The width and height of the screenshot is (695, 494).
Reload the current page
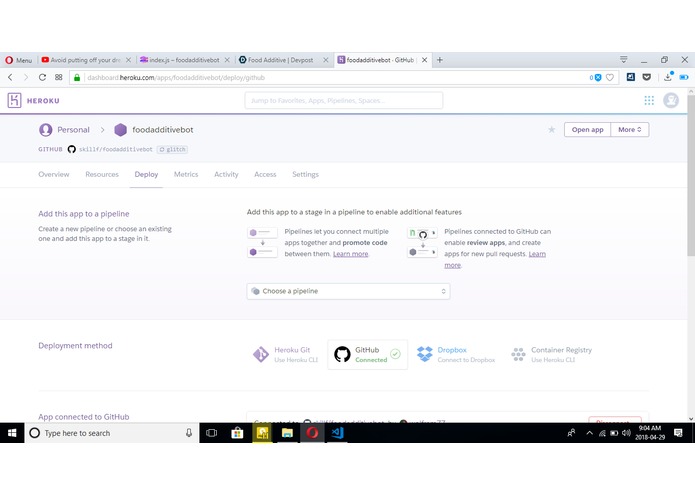pyautogui.click(x=42, y=78)
